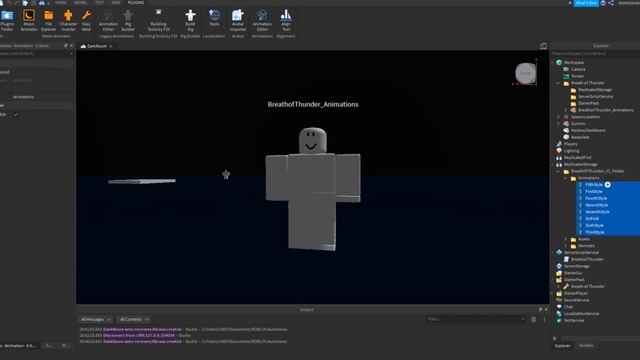Close the Properties panel

(72, 46)
